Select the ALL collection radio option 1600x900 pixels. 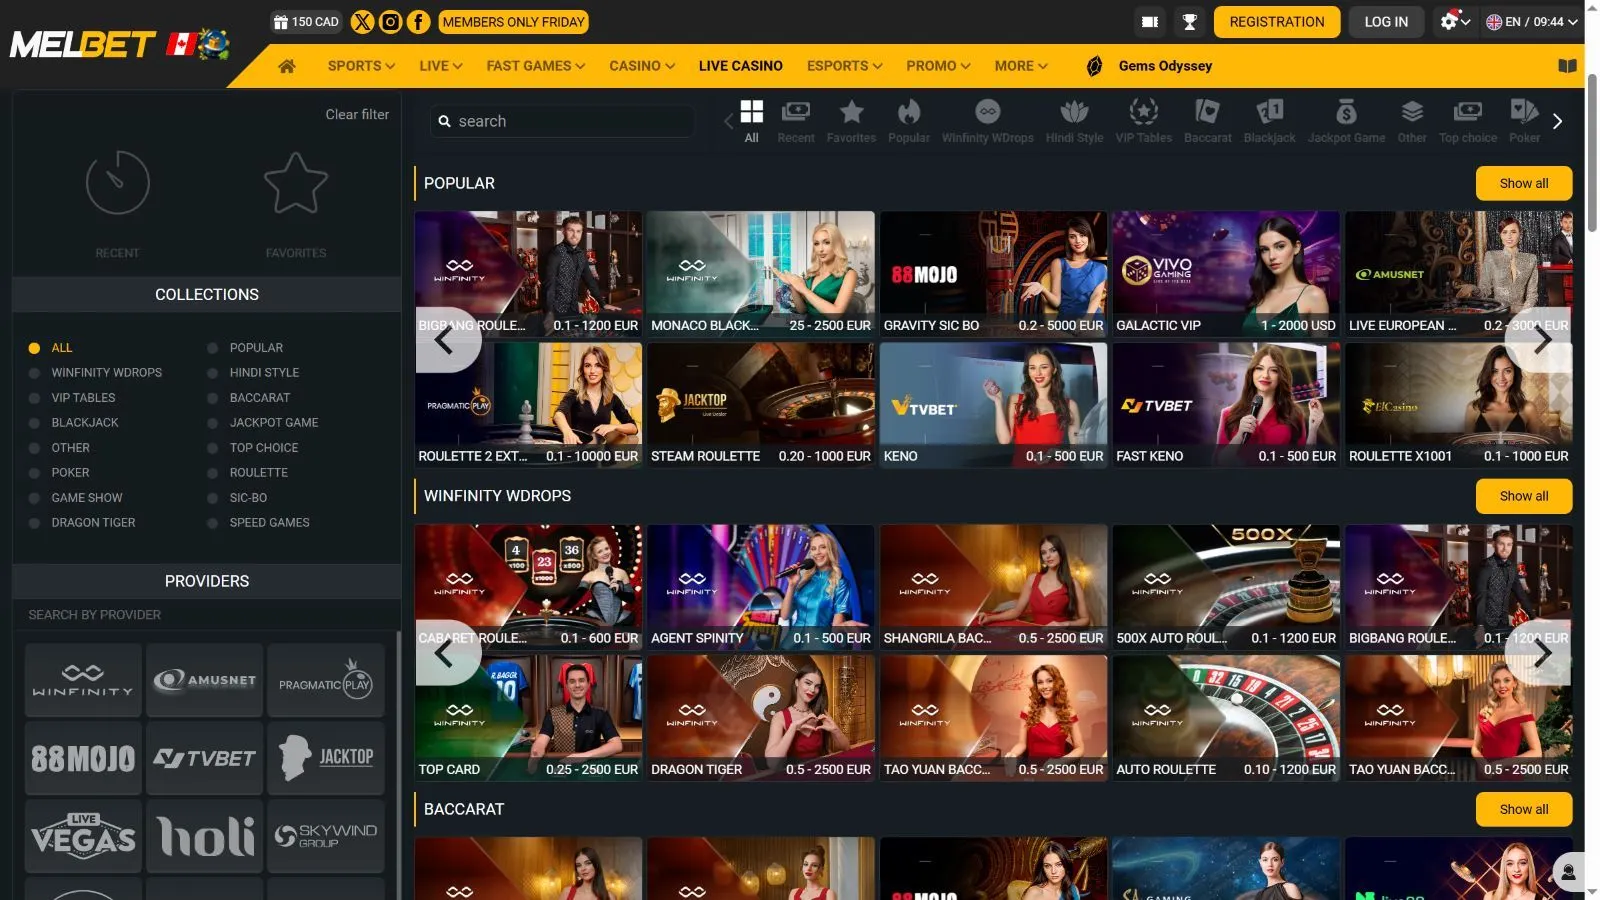pos(51,348)
